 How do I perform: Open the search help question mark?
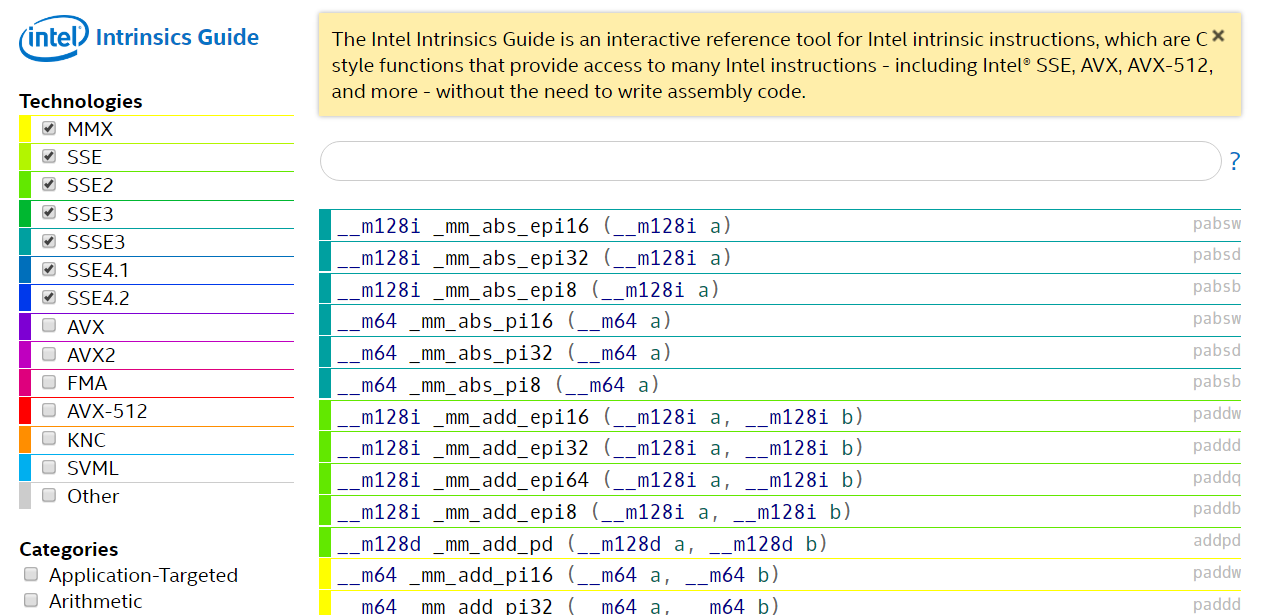click(1235, 161)
